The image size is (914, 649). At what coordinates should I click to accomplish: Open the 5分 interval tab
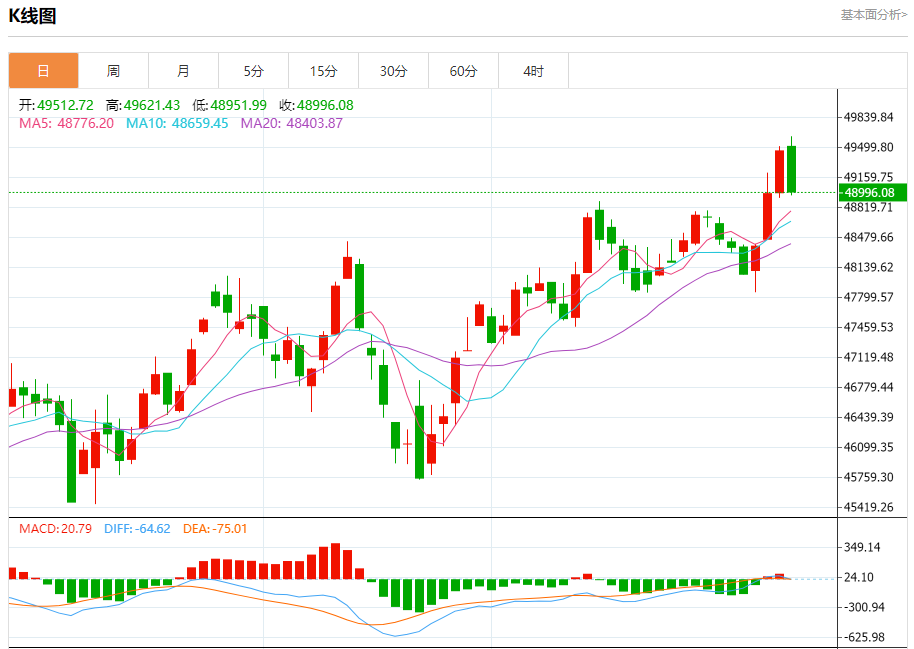(254, 71)
